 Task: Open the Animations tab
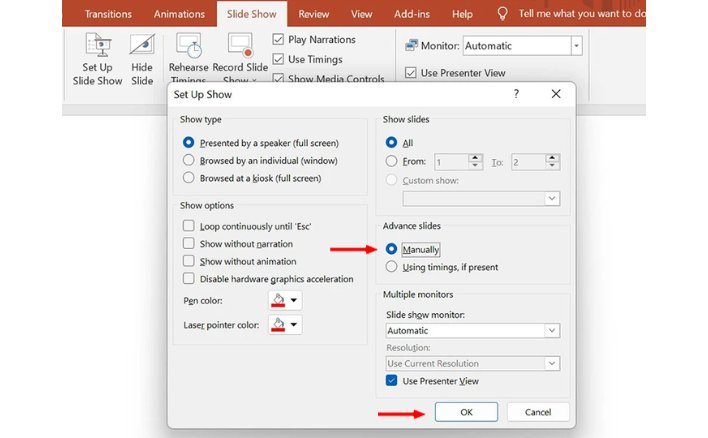click(x=179, y=14)
